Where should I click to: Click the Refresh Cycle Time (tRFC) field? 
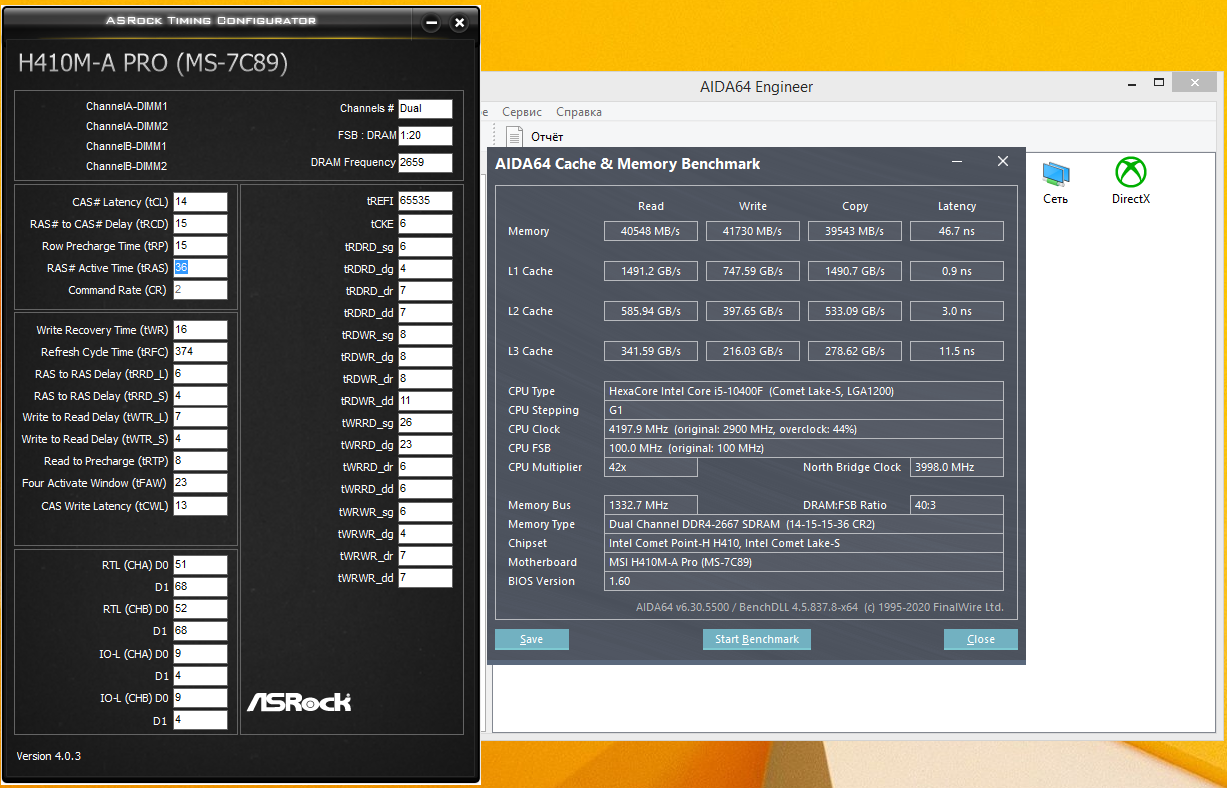pos(200,352)
